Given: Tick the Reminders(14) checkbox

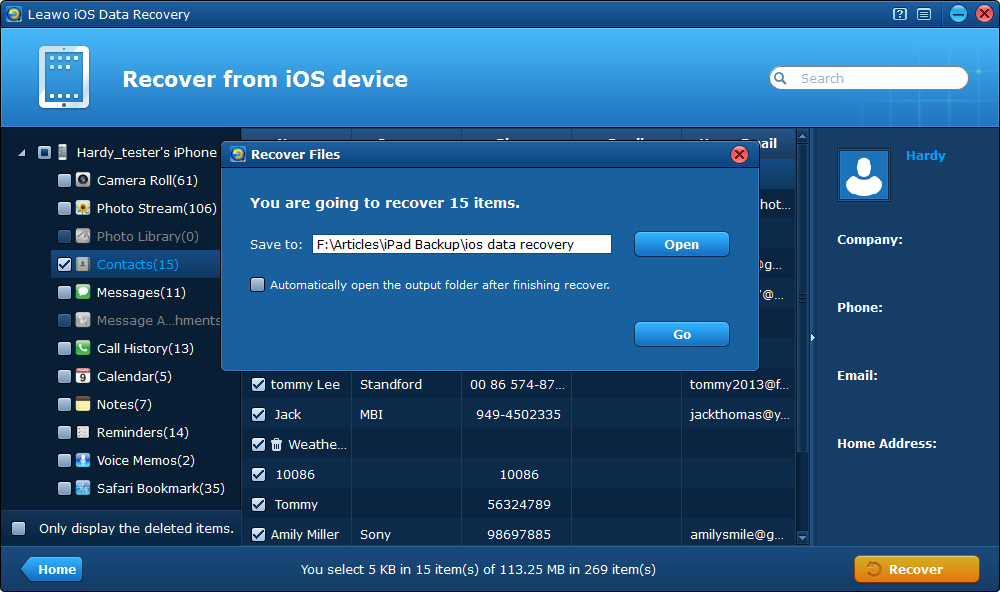Looking at the screenshot, I should (64, 433).
